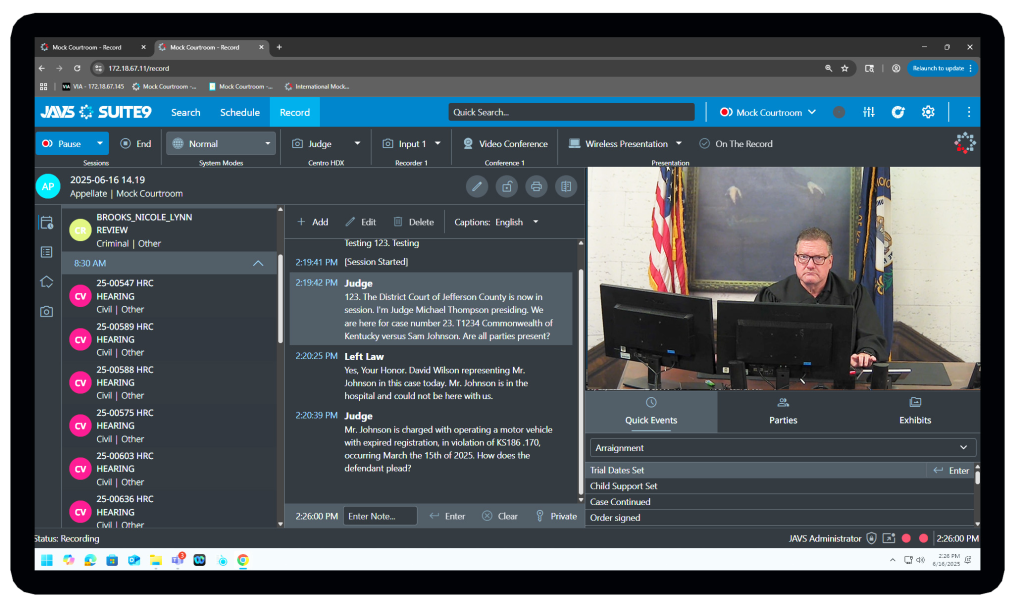This screenshot has width=1024, height=606.
Task: Open the Schedule menu item
Action: (x=240, y=112)
